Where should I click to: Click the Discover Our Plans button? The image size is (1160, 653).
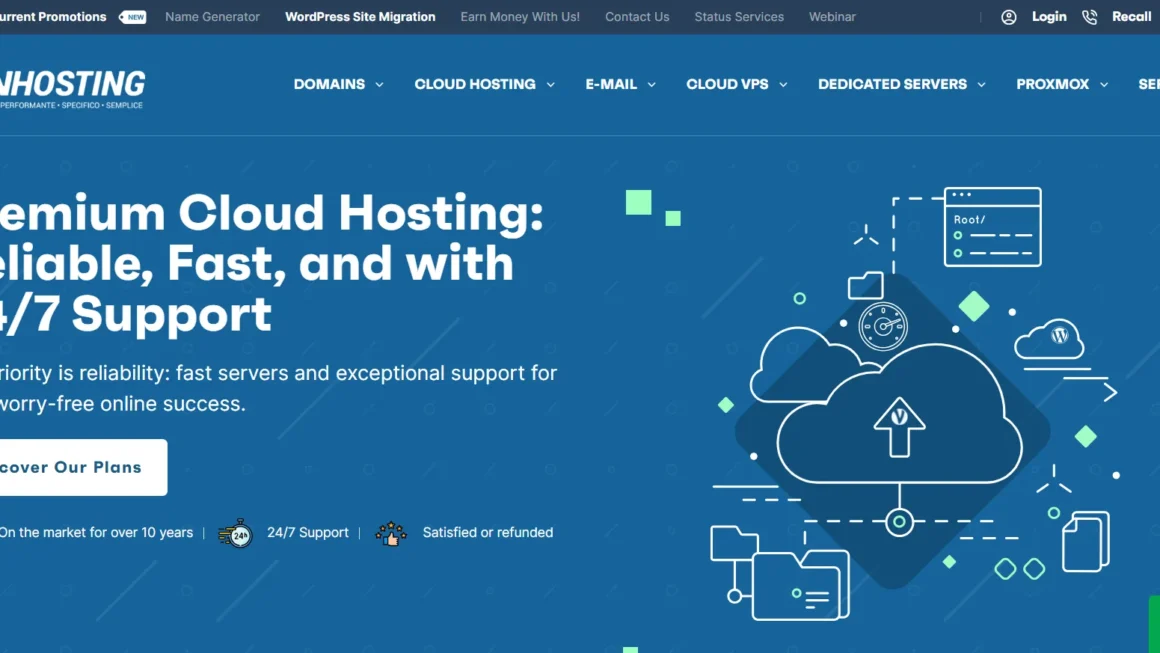84,467
